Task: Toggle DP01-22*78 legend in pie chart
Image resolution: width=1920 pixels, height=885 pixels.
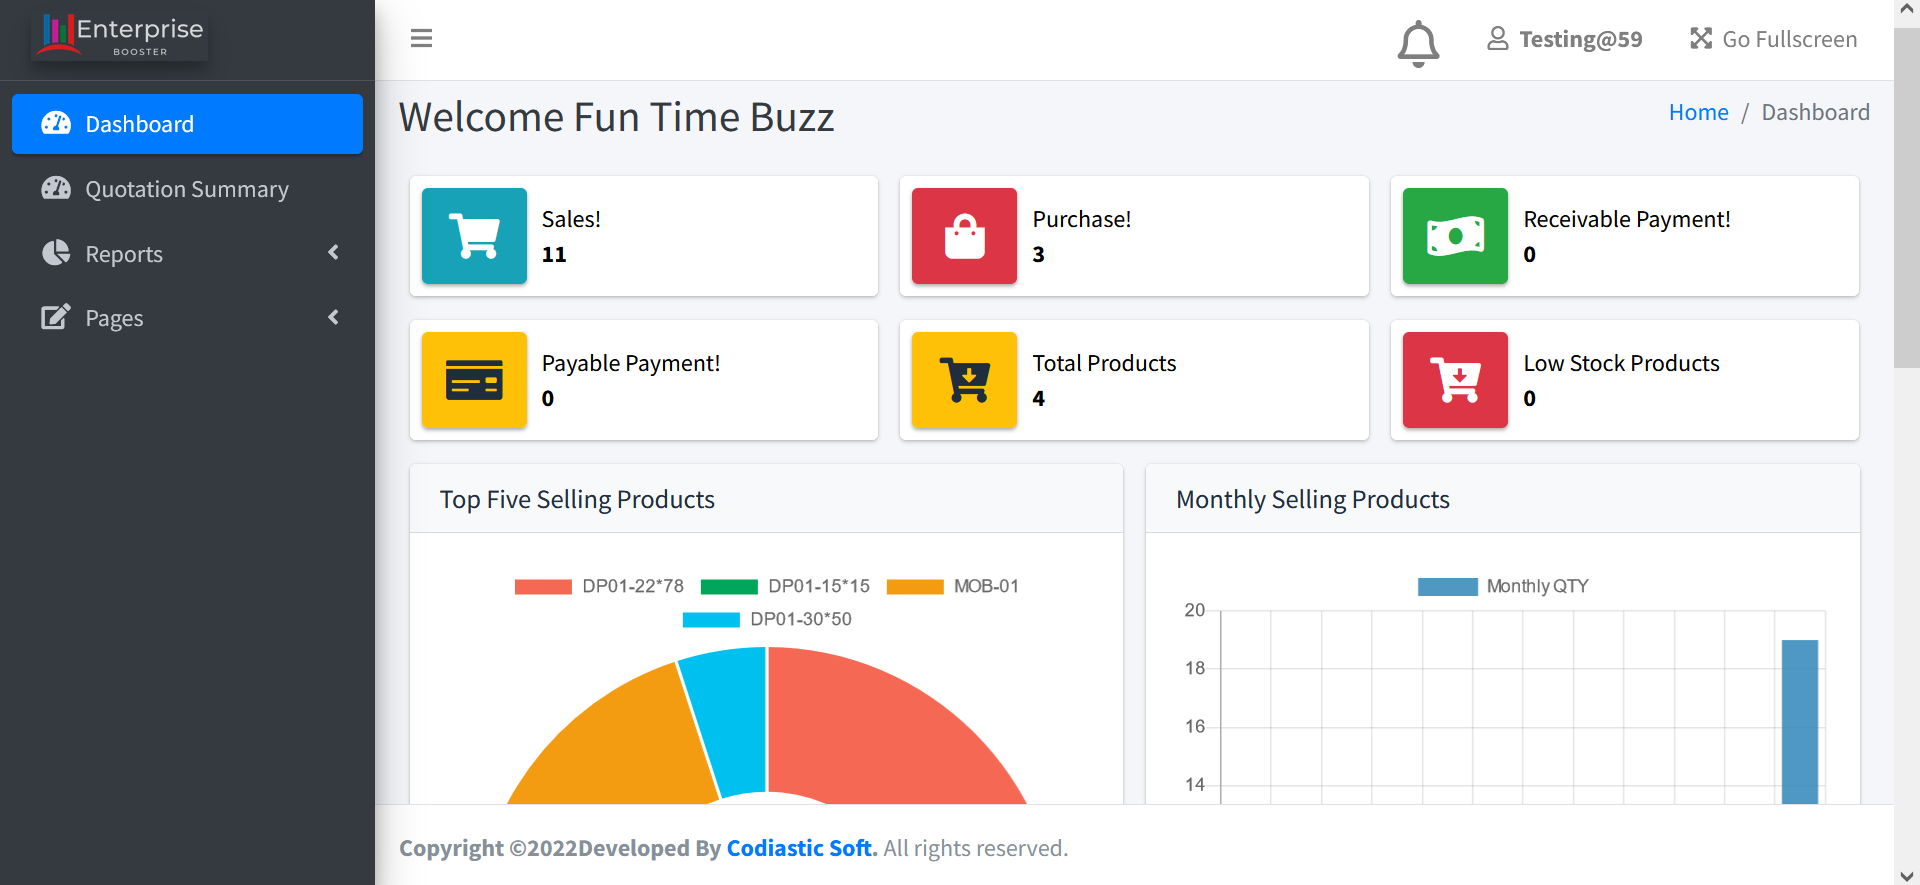Action: [x=600, y=586]
